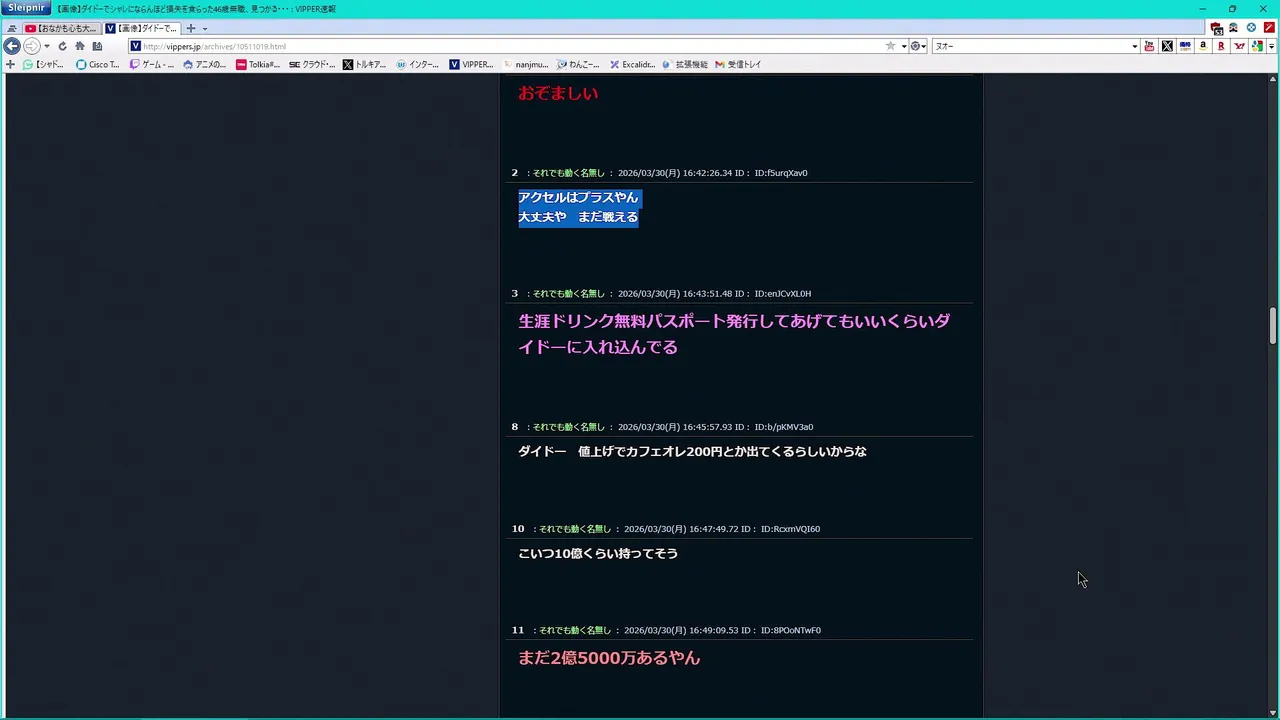This screenshot has width=1280, height=720.
Task: Open the Cisco T... bookmark
Action: tap(98, 64)
